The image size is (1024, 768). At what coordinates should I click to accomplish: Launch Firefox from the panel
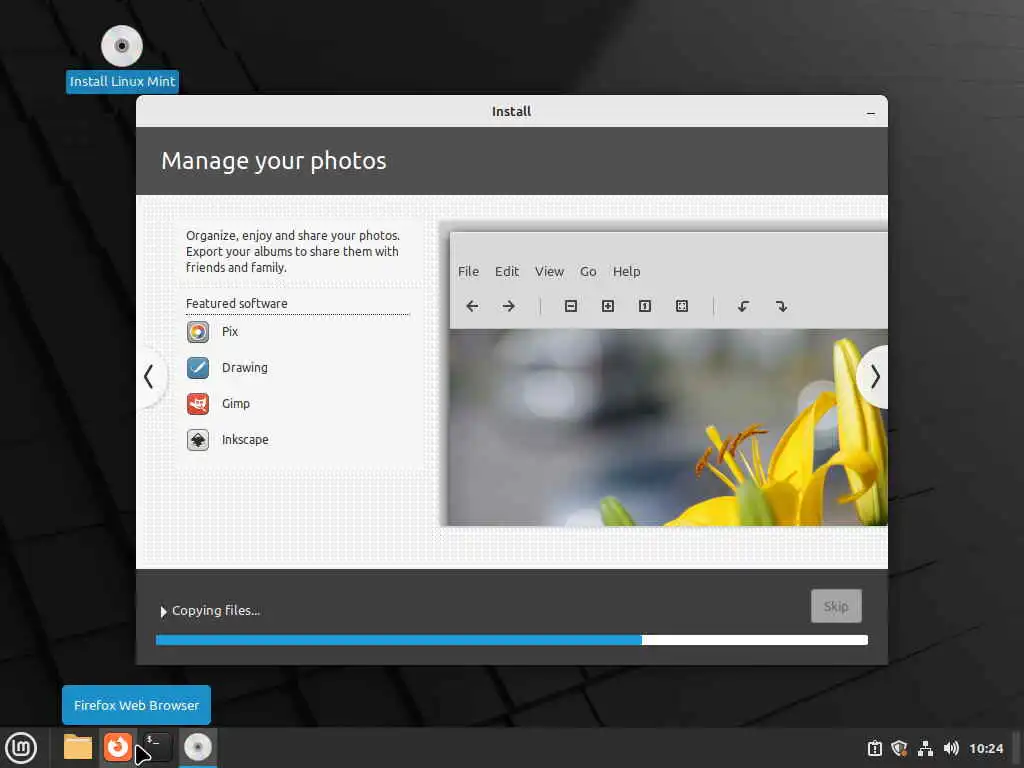118,746
